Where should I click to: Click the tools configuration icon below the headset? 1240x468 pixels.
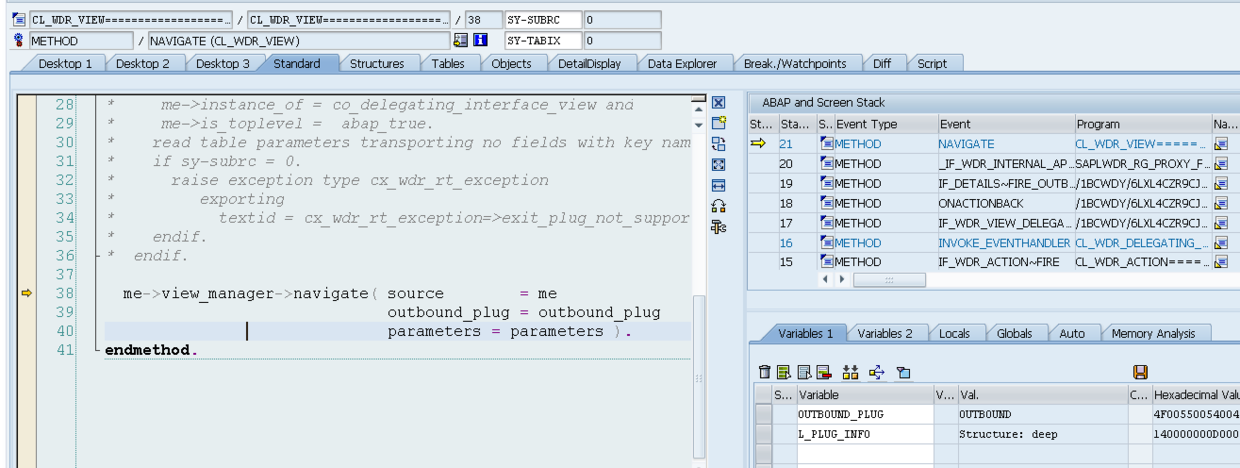pos(717,227)
